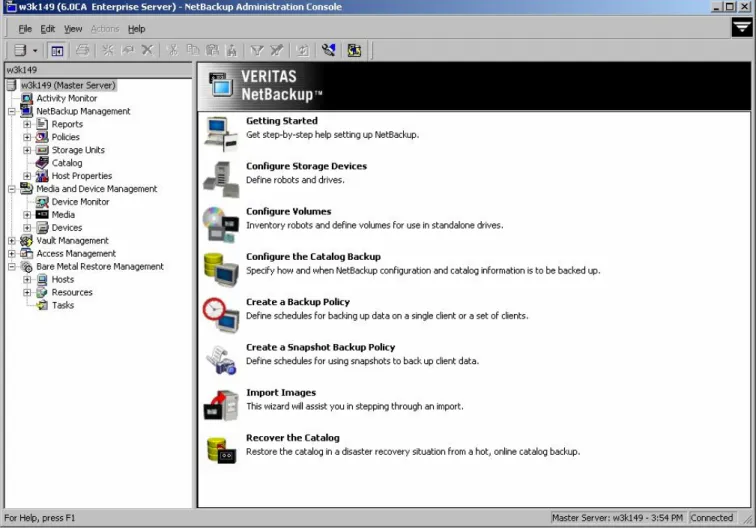Click the Import Images wizard icon
This screenshot has height=529, width=756.
(x=221, y=406)
